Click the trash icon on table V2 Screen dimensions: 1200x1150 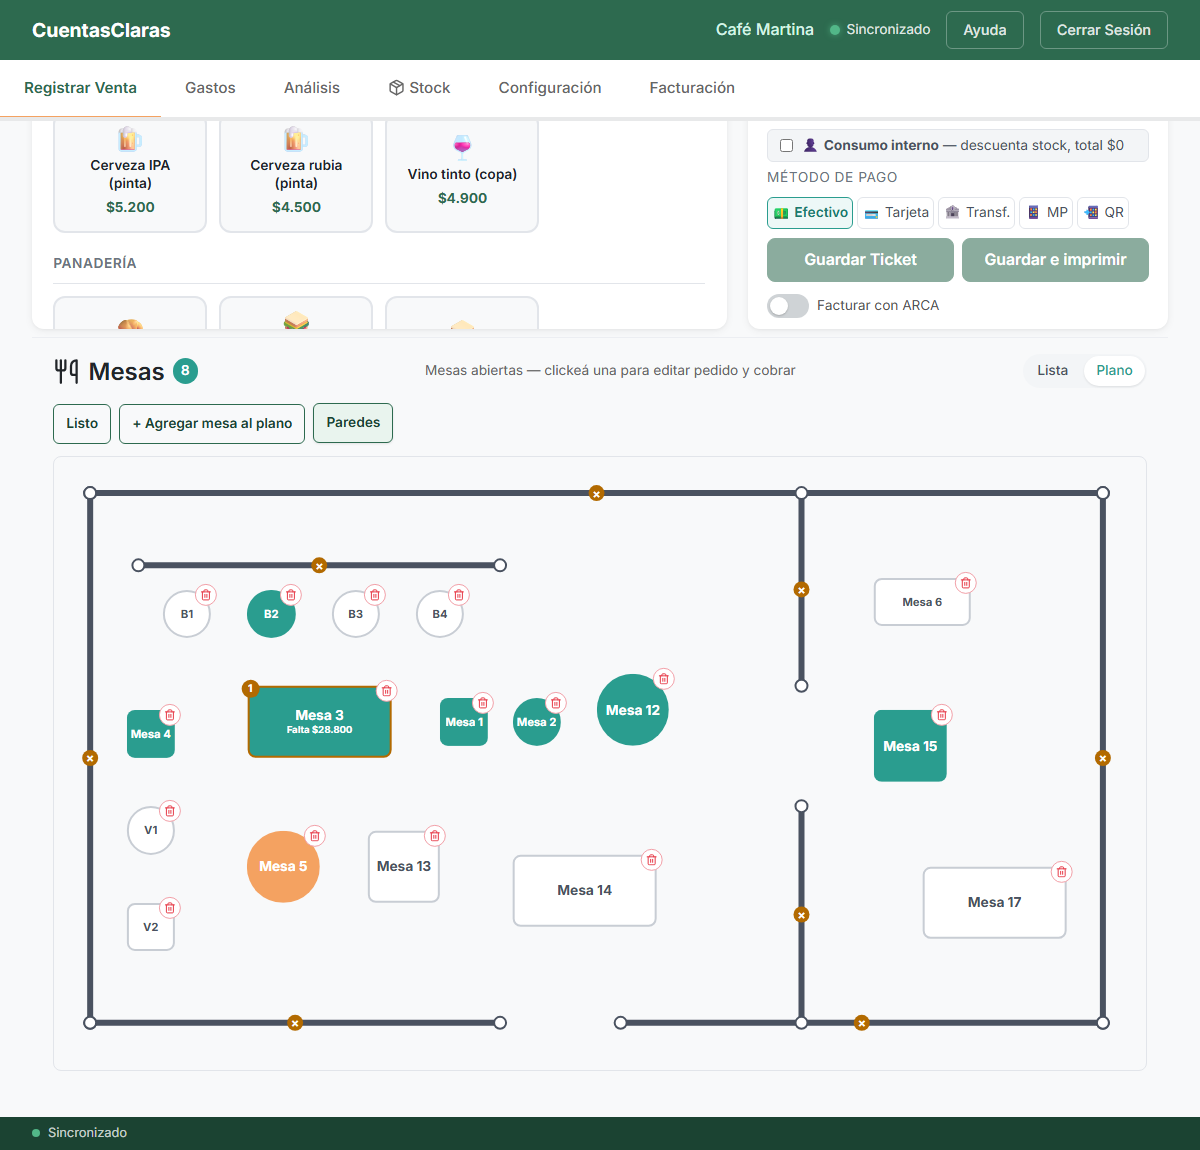click(170, 908)
